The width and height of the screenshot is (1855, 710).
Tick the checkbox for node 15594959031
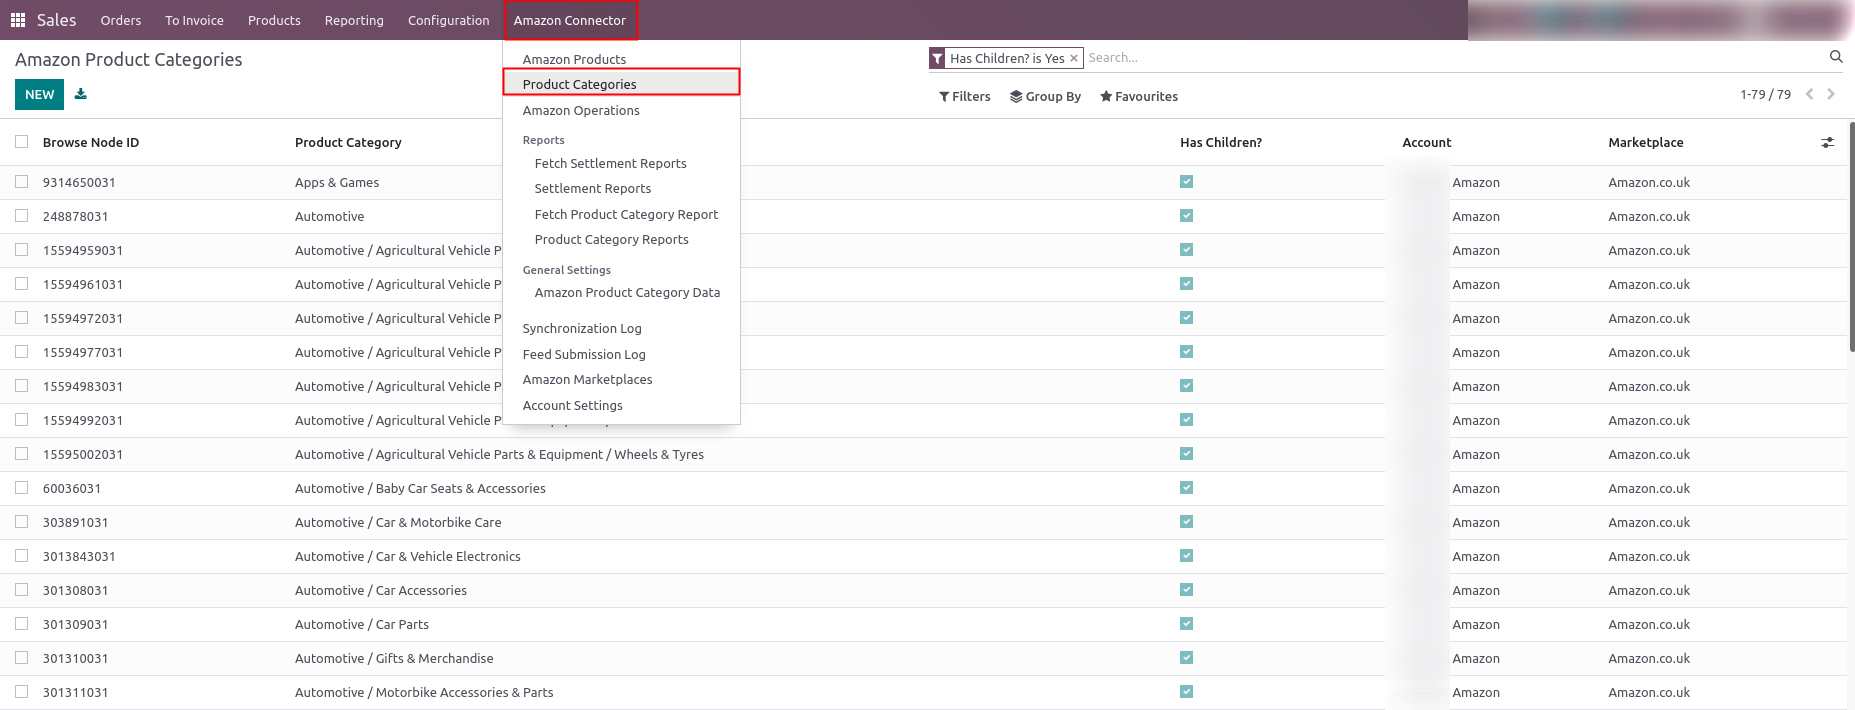[21, 250]
